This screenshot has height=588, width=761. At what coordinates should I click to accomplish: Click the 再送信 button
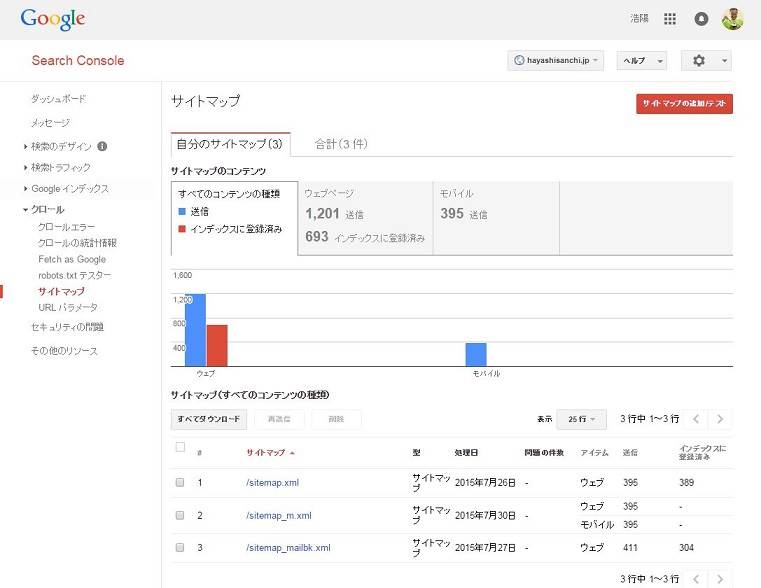pyautogui.click(x=279, y=419)
